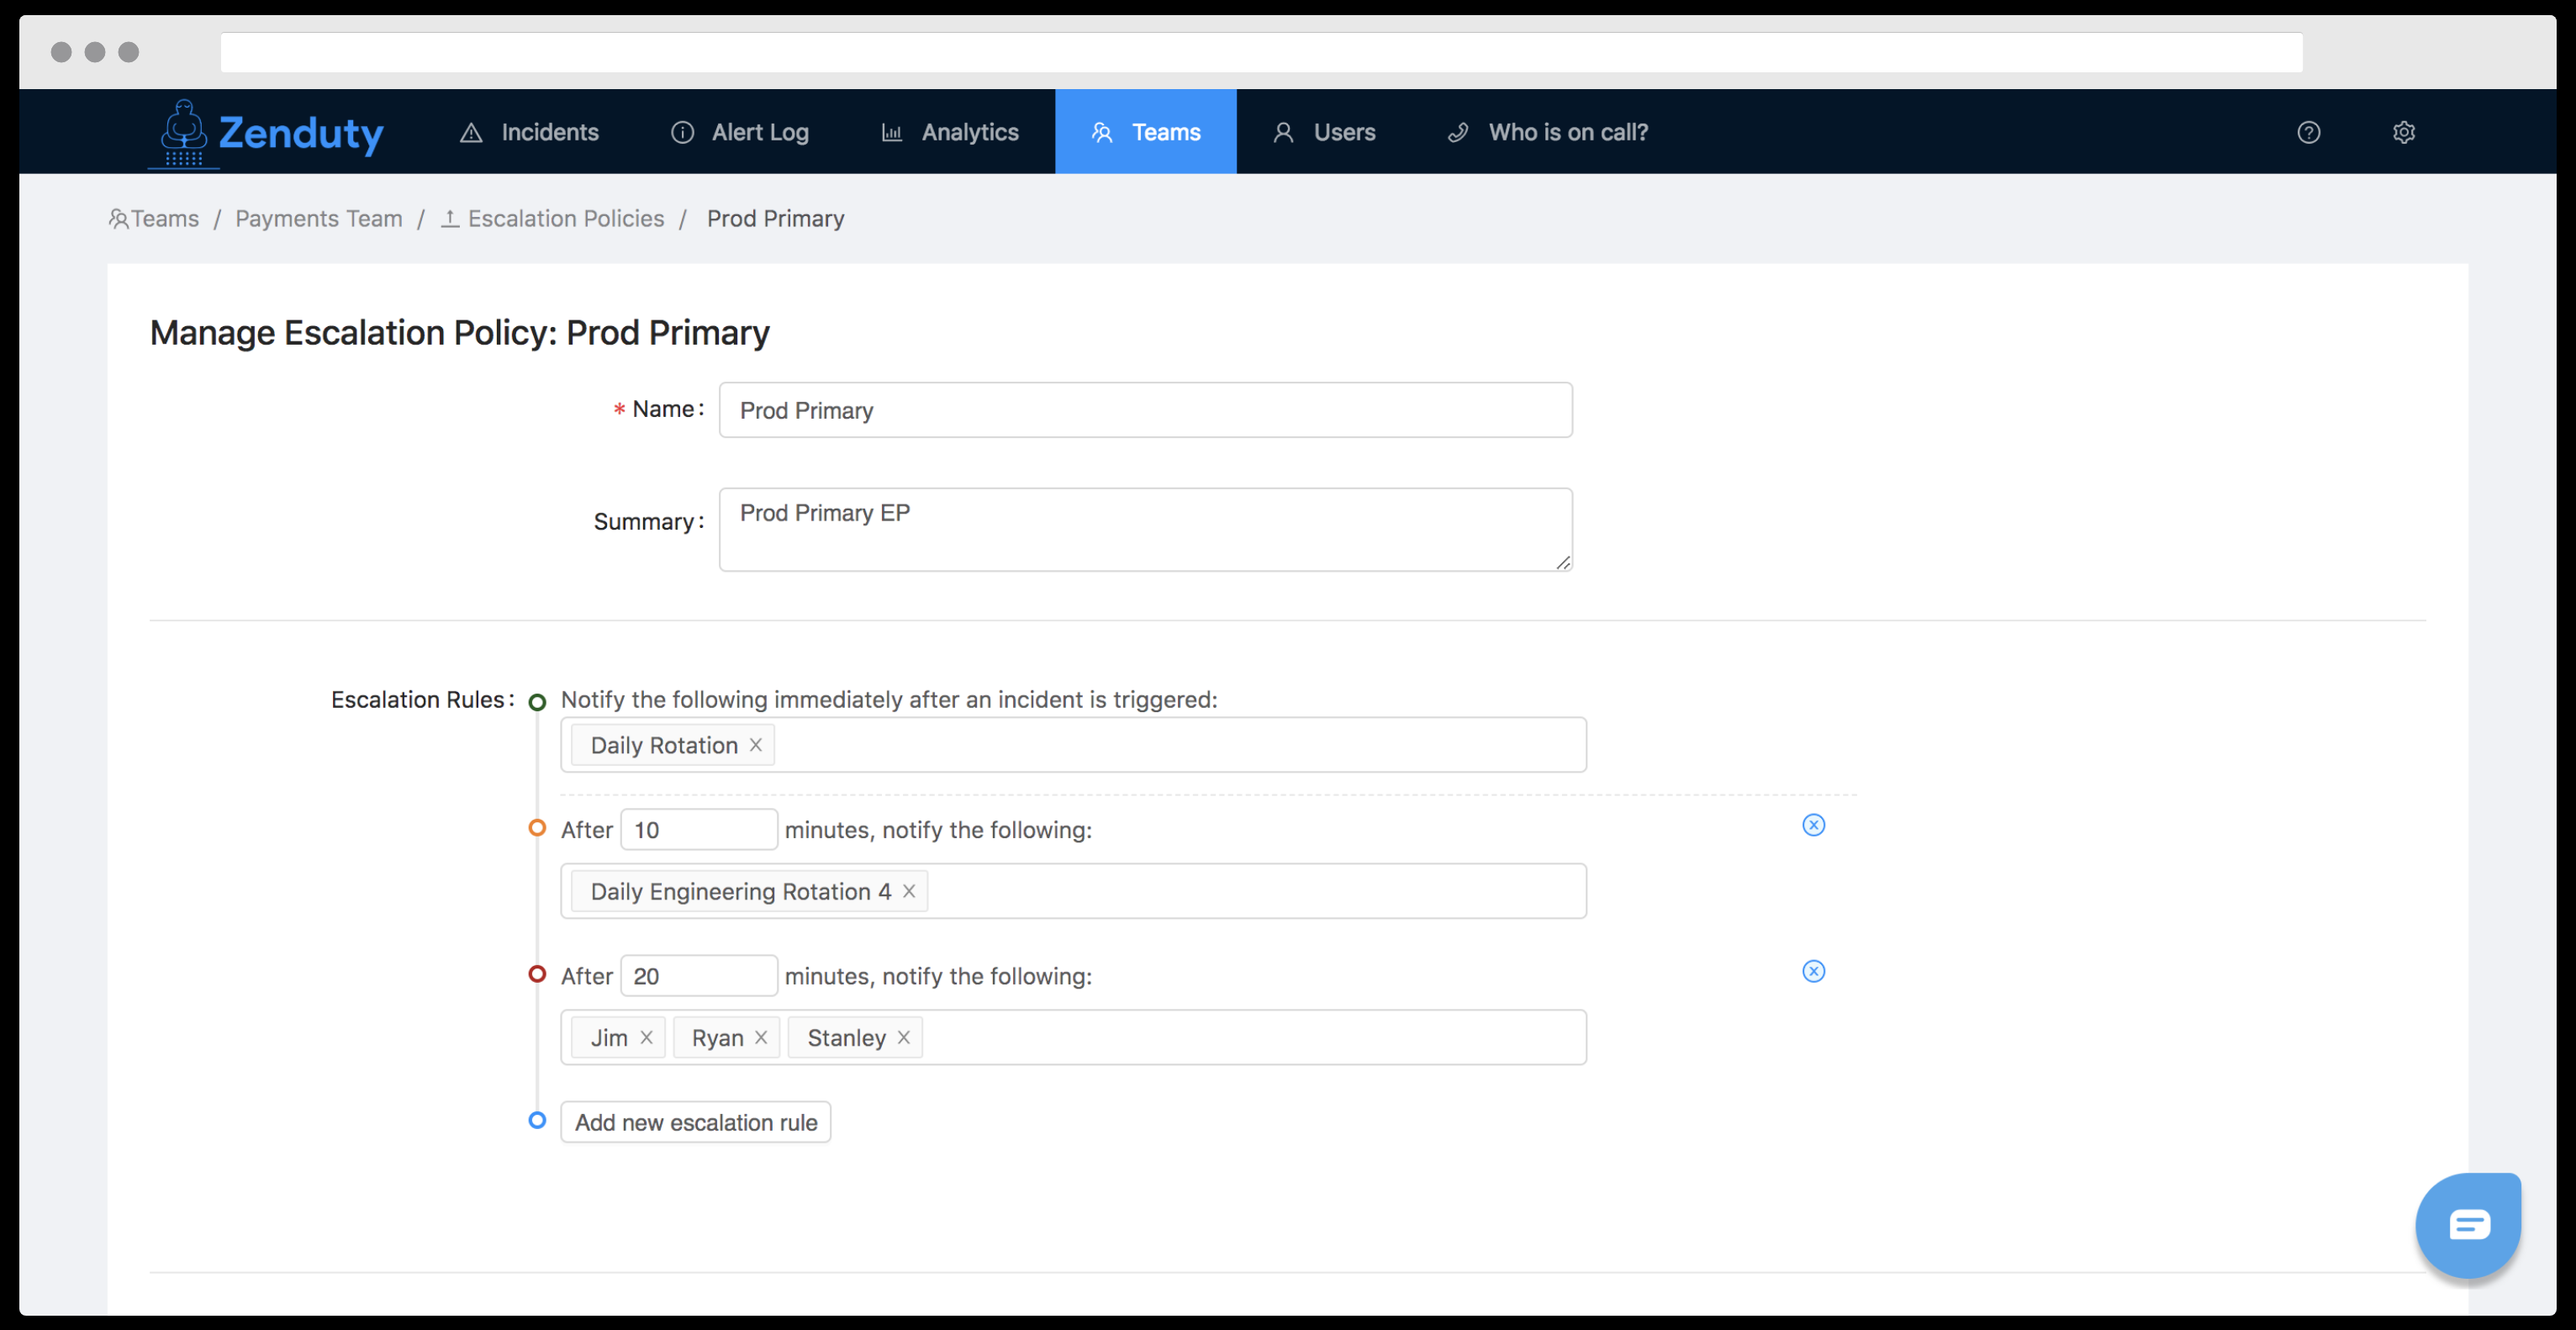
Task: Click into the Summary text area
Action: click(x=1146, y=530)
